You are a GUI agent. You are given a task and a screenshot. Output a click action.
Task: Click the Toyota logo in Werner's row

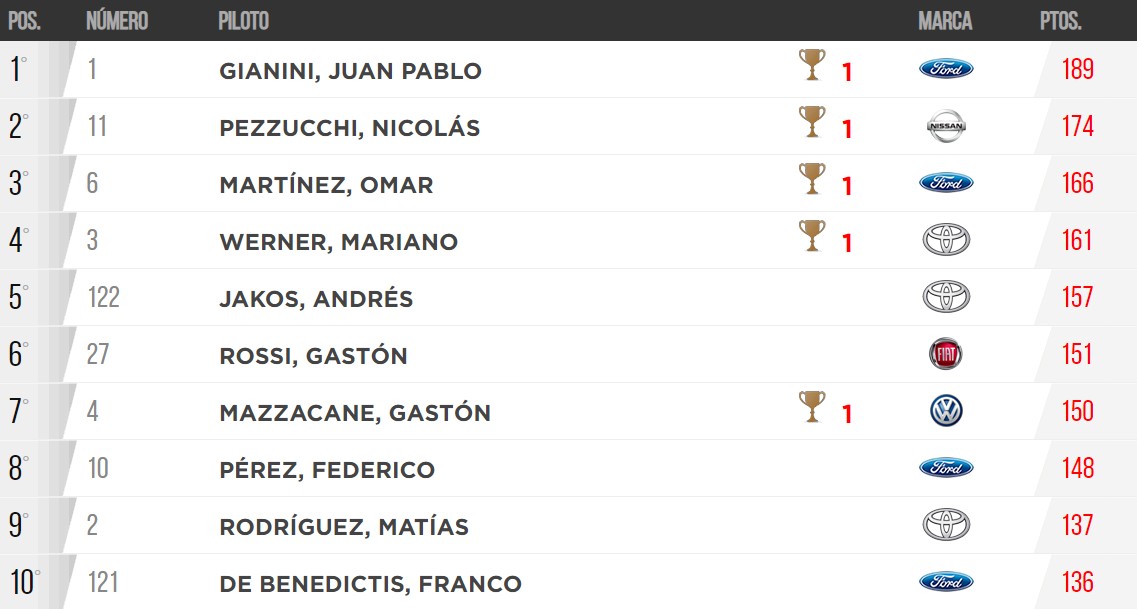[946, 240]
